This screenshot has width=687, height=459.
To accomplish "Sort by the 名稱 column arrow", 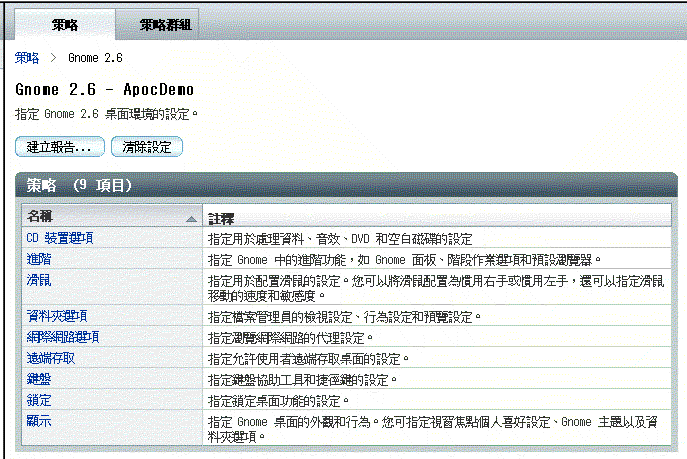I will (191, 219).
